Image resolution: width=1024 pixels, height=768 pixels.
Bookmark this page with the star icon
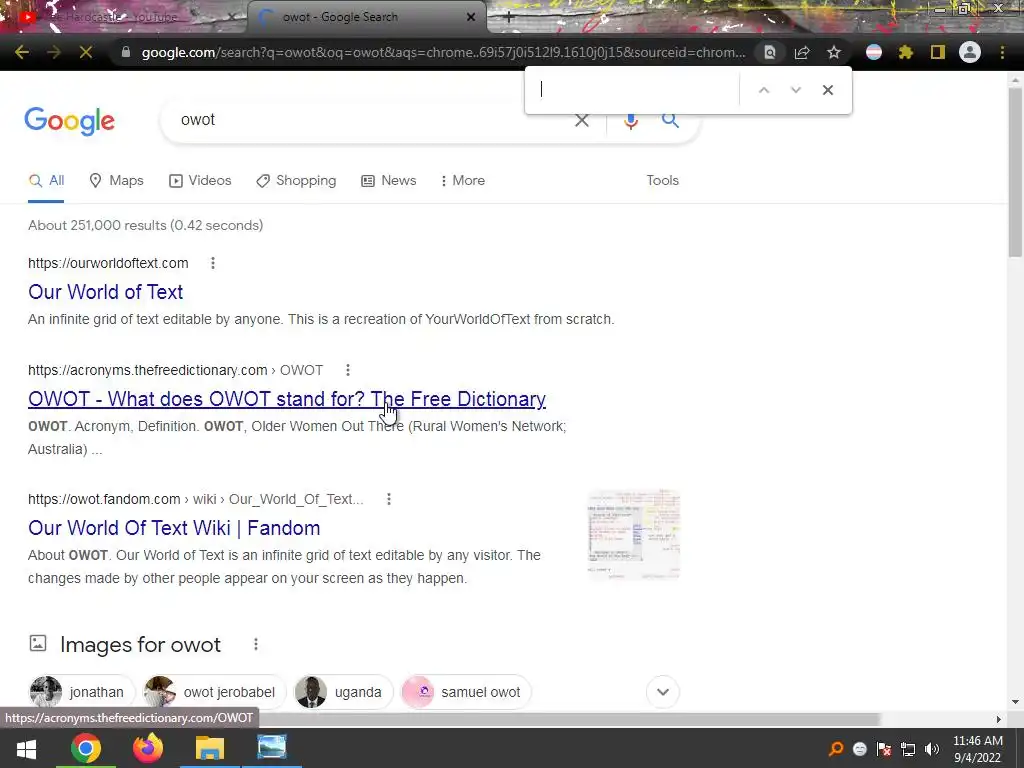(x=834, y=52)
